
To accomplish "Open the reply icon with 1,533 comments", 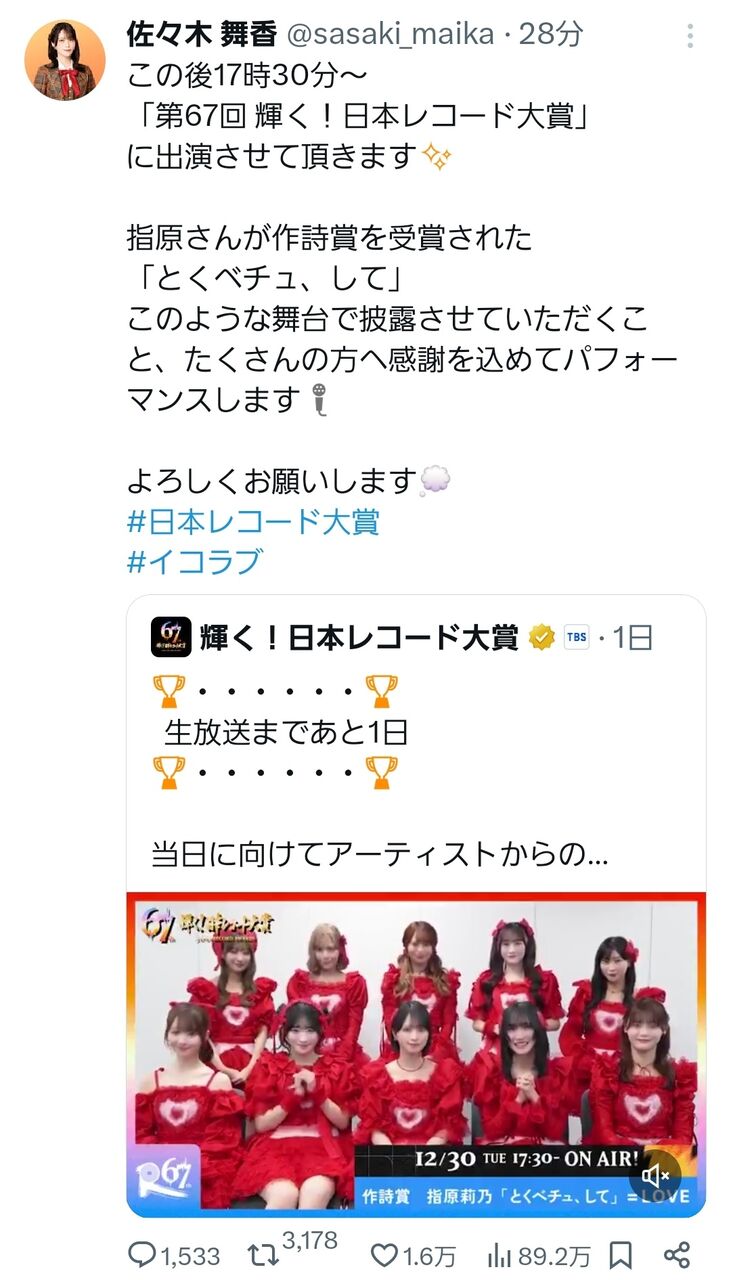I will [145, 1254].
